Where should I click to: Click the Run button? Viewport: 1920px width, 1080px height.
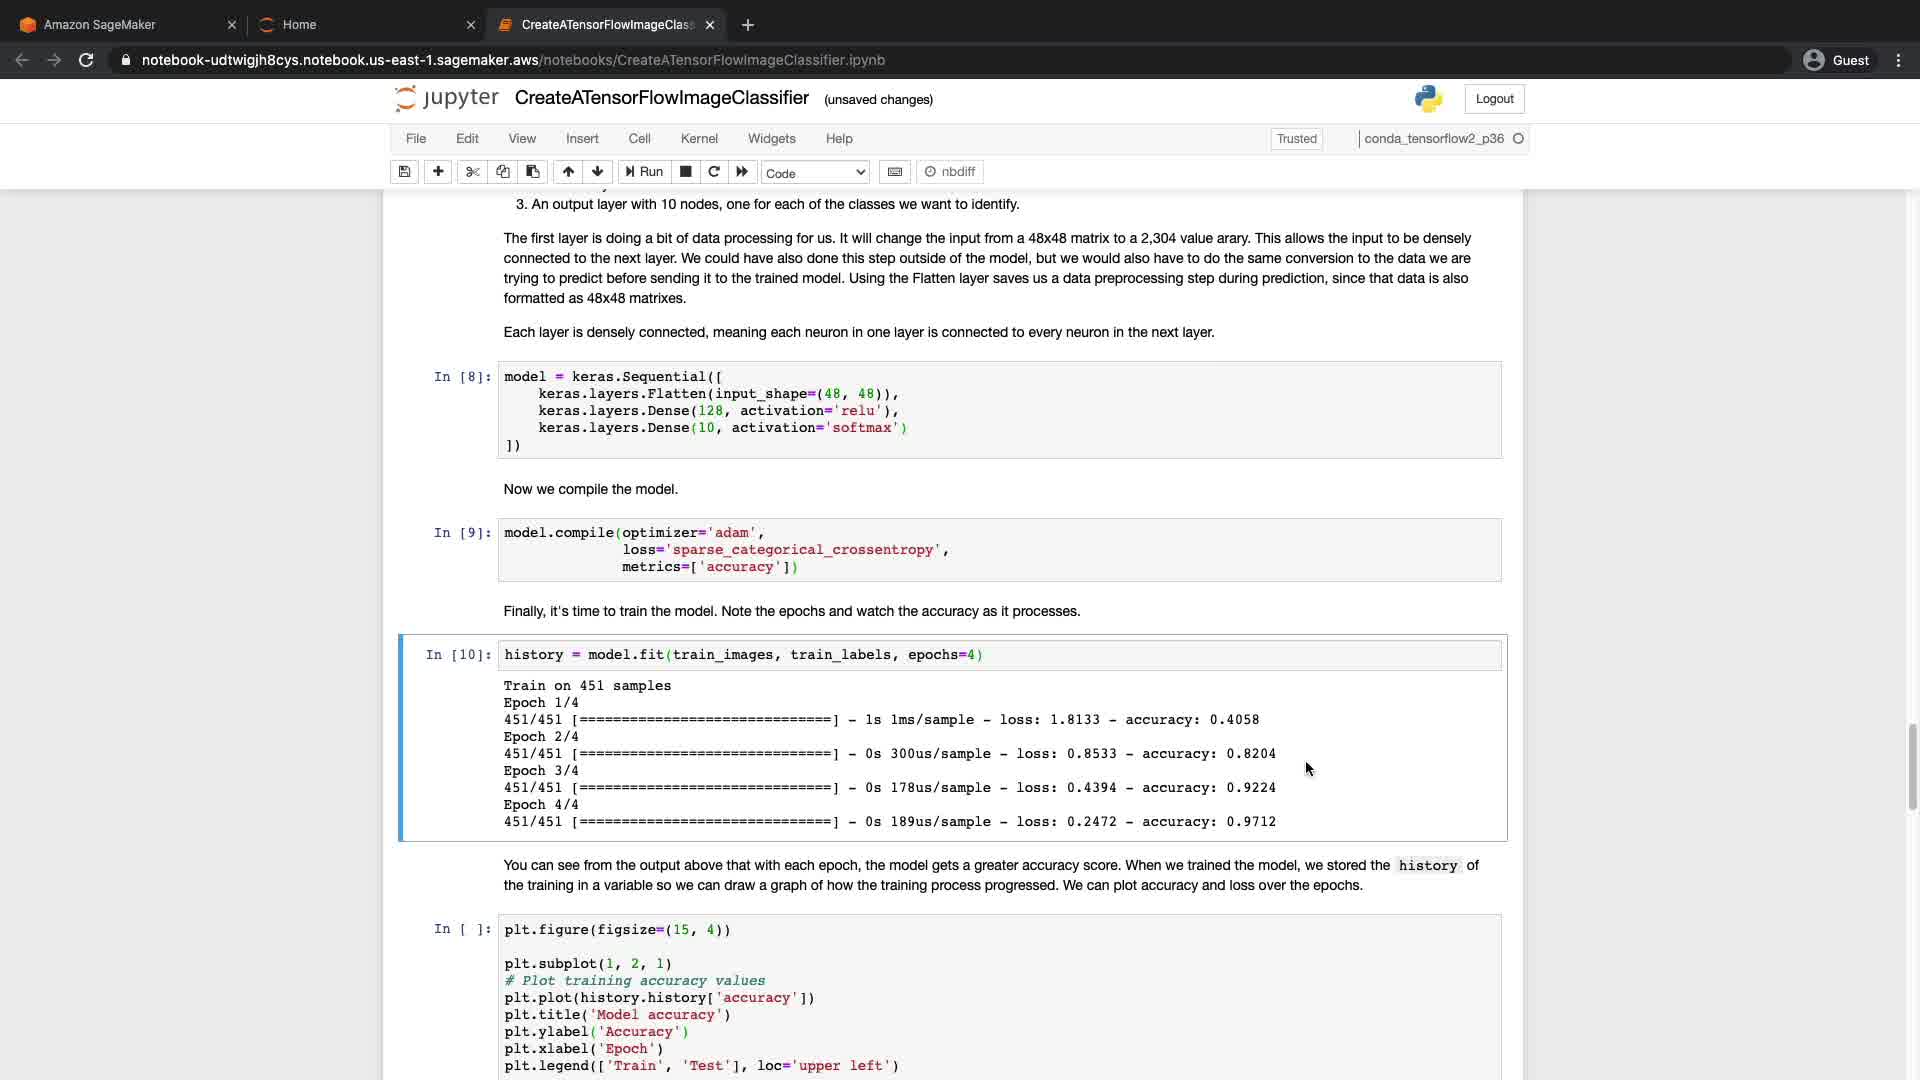pos(644,172)
